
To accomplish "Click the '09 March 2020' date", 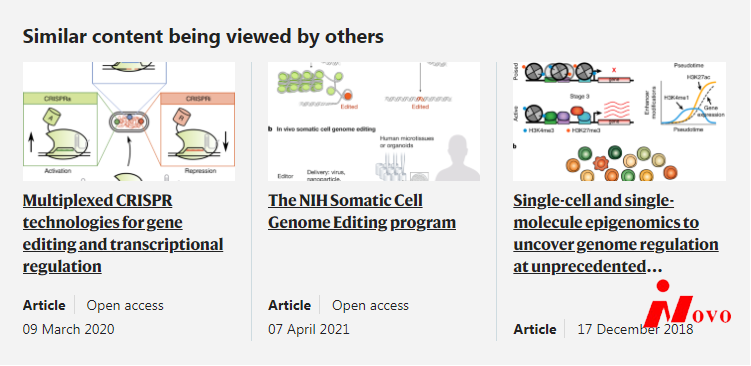I will point(68,329).
